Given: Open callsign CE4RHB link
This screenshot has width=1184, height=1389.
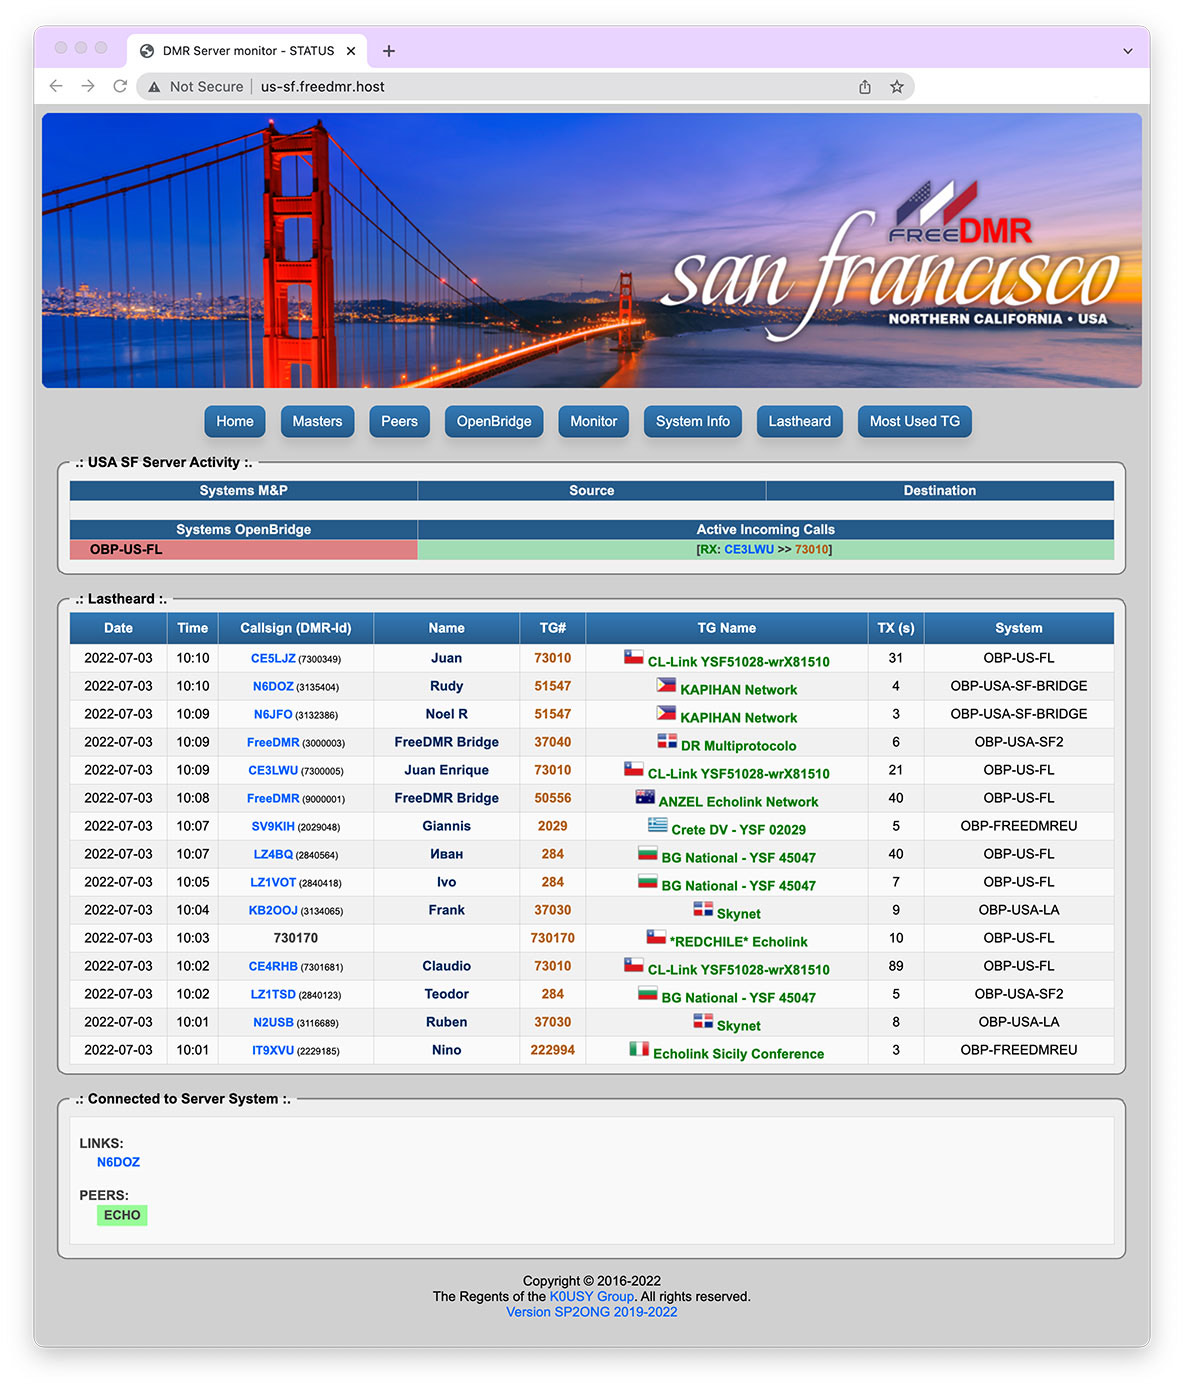Looking at the screenshot, I should tap(273, 966).
